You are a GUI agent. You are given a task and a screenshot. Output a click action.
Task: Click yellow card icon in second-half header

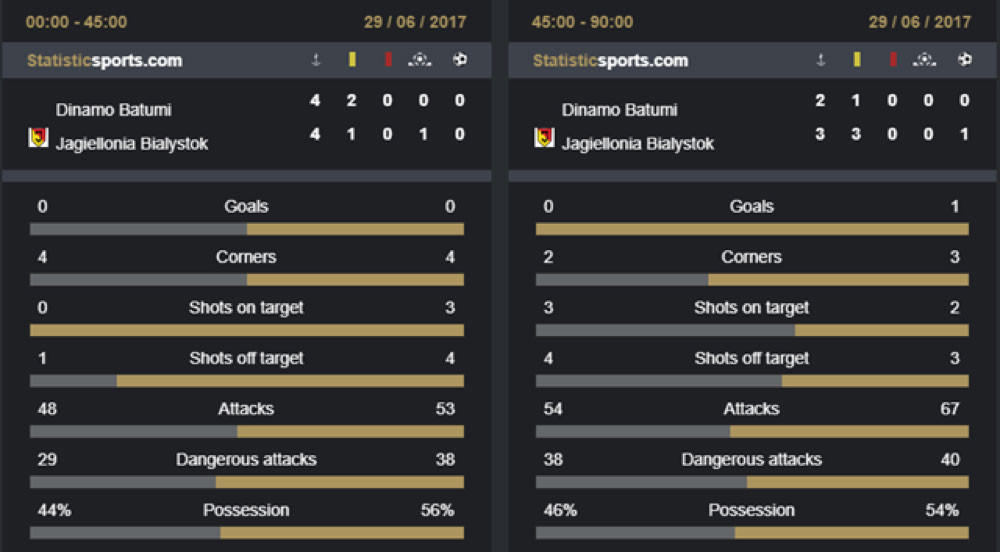click(x=857, y=59)
